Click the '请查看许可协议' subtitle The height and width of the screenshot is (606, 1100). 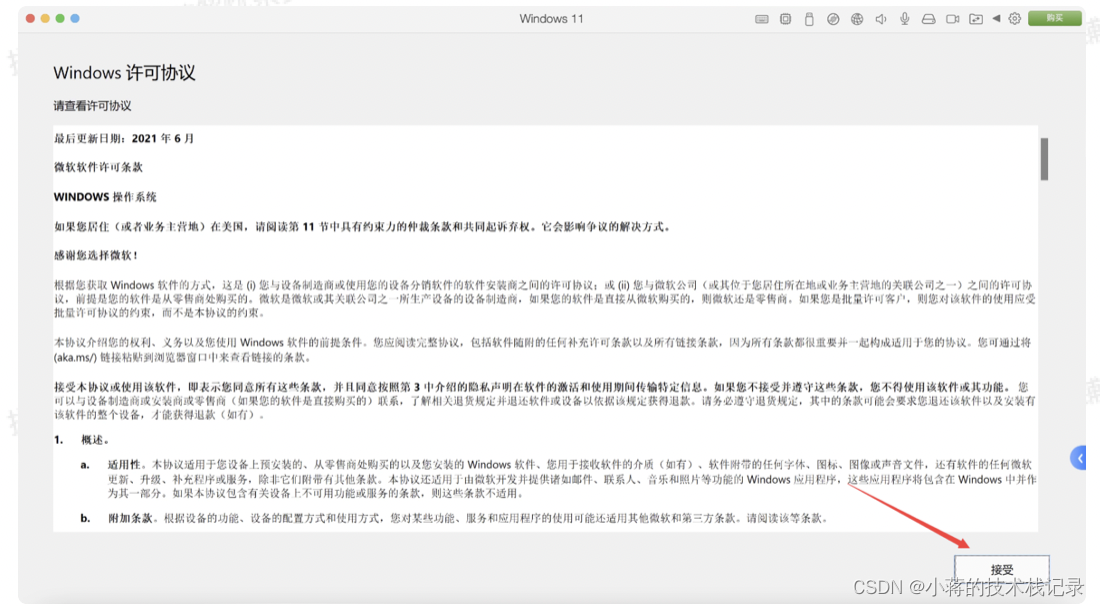(93, 106)
